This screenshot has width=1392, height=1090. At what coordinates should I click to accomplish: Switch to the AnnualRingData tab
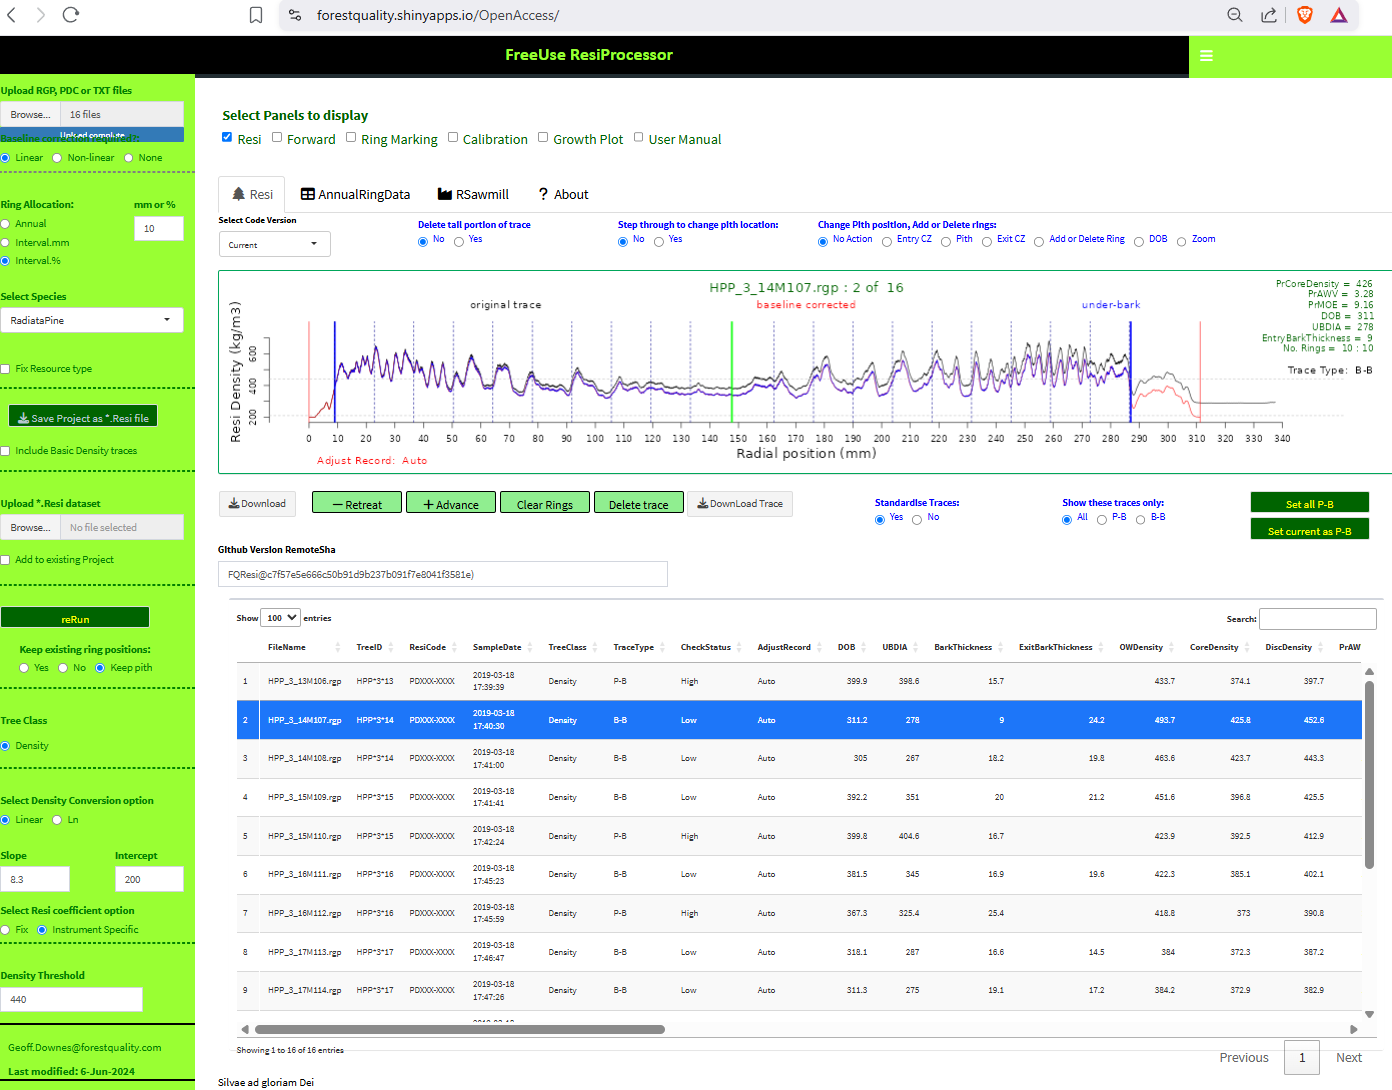coord(355,195)
